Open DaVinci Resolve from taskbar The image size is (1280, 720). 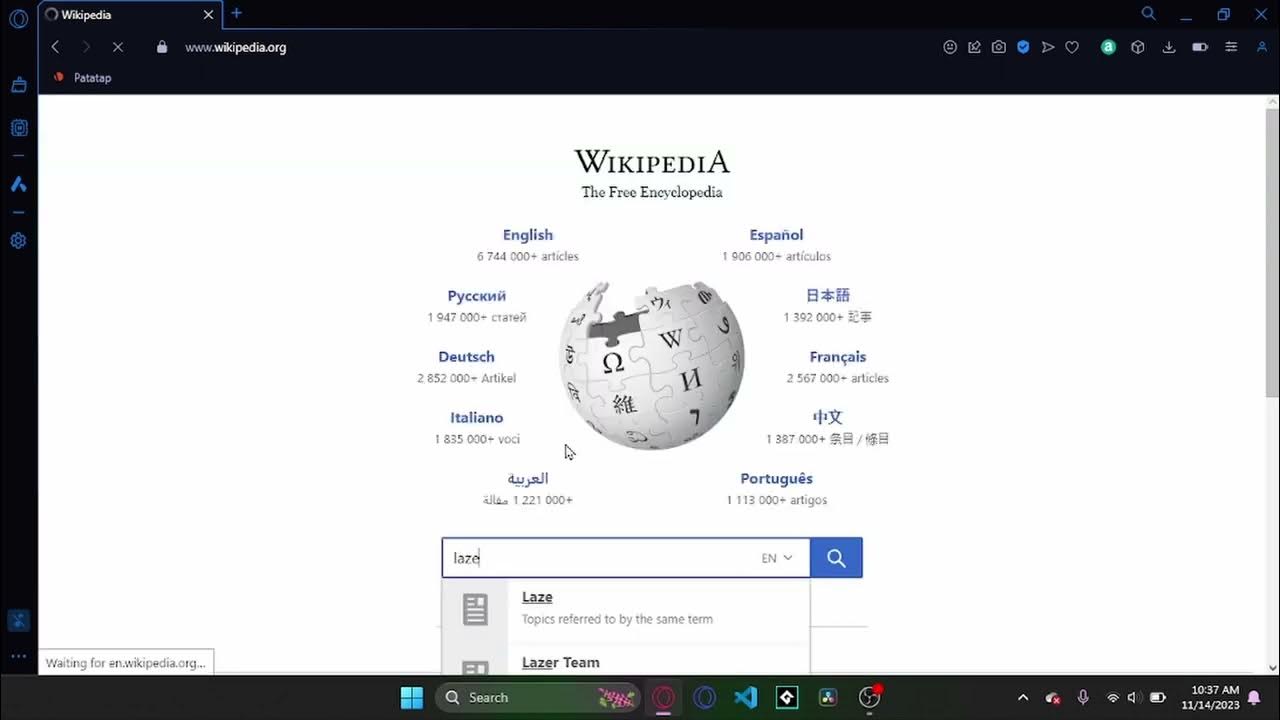tap(828, 697)
